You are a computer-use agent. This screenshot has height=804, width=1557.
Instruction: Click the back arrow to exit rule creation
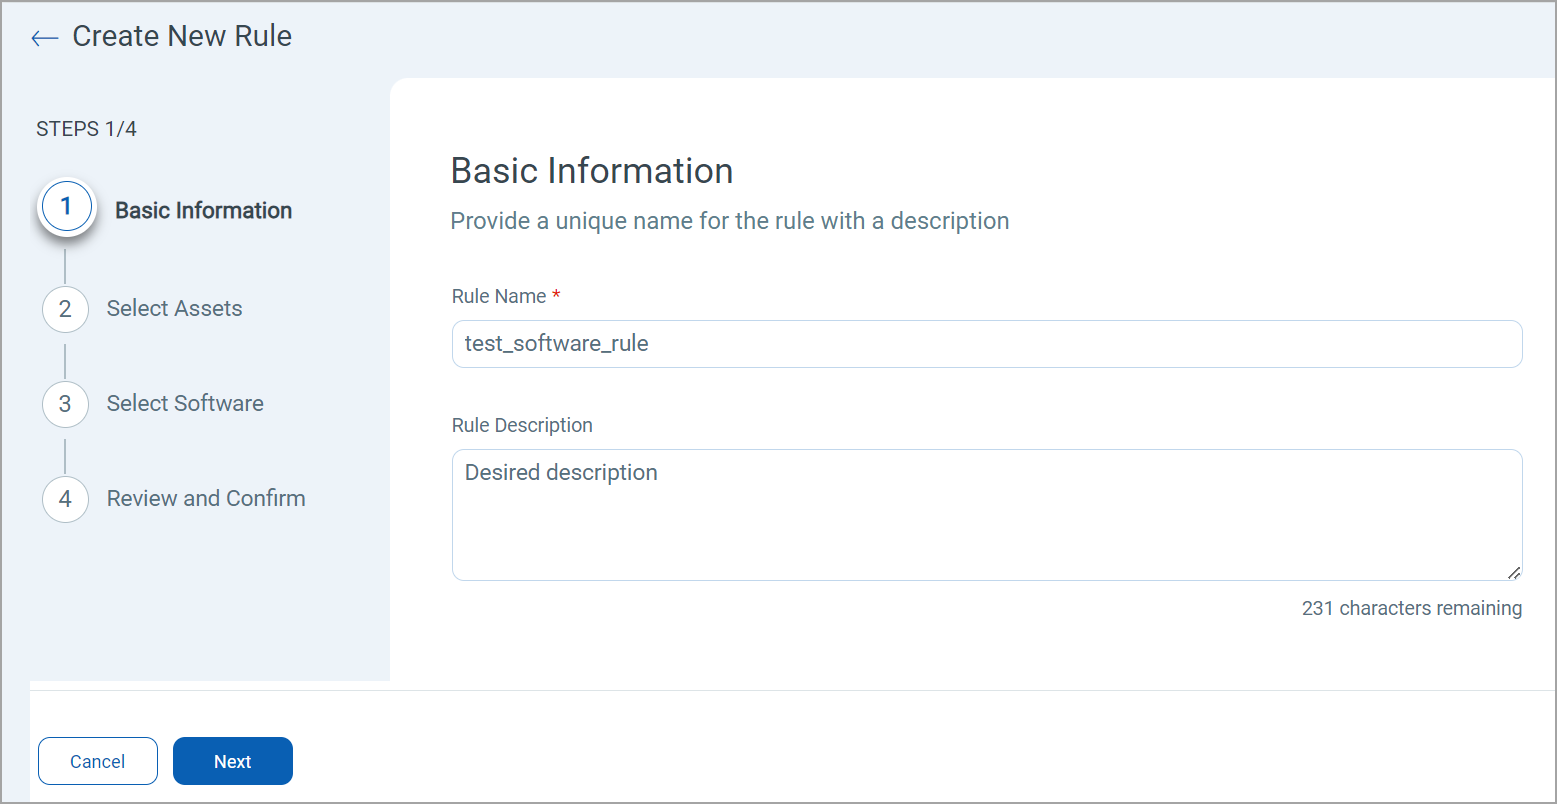click(44, 37)
